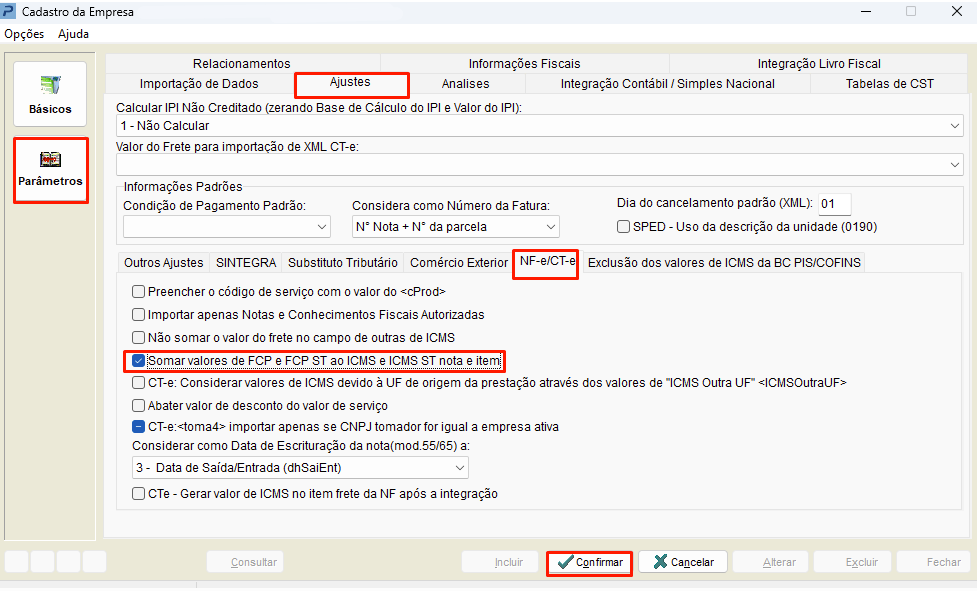Open the Data de Escrituração dropdown
This screenshot has height=591, width=977.
point(300,468)
